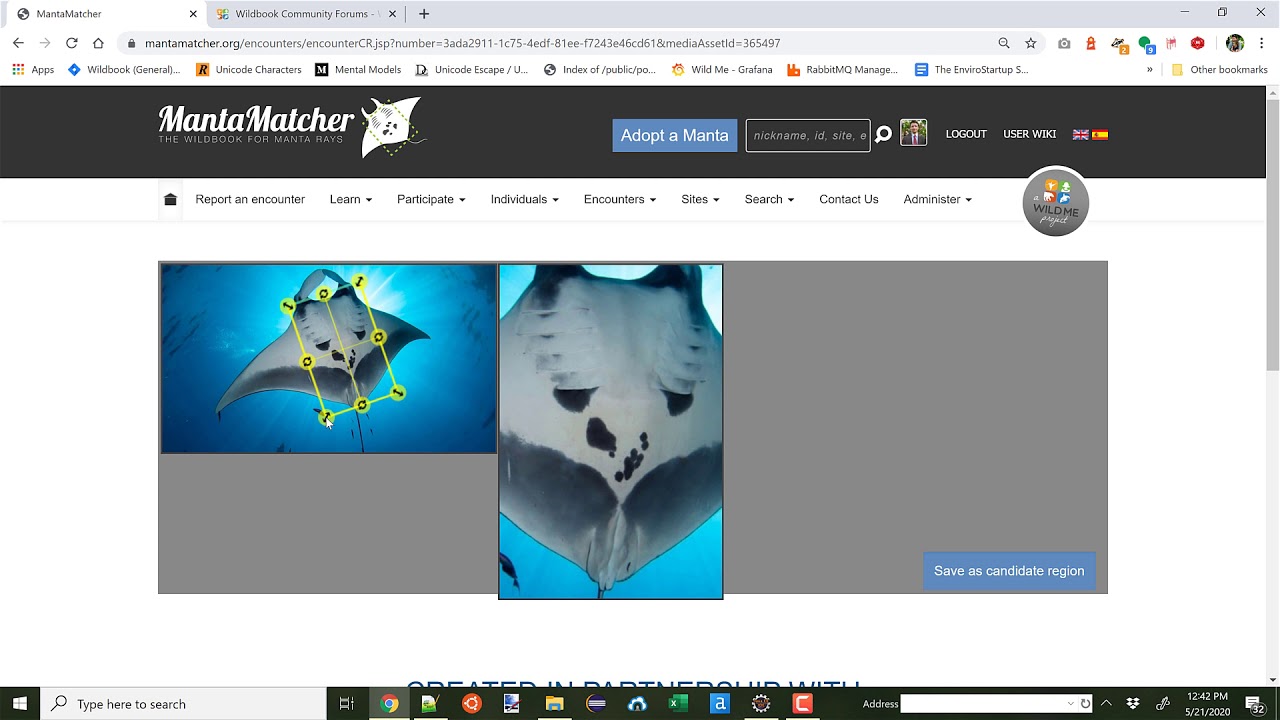Open the Wild Me - Grafana bookmark
Viewport: 1280px width, 720px height.
722,70
